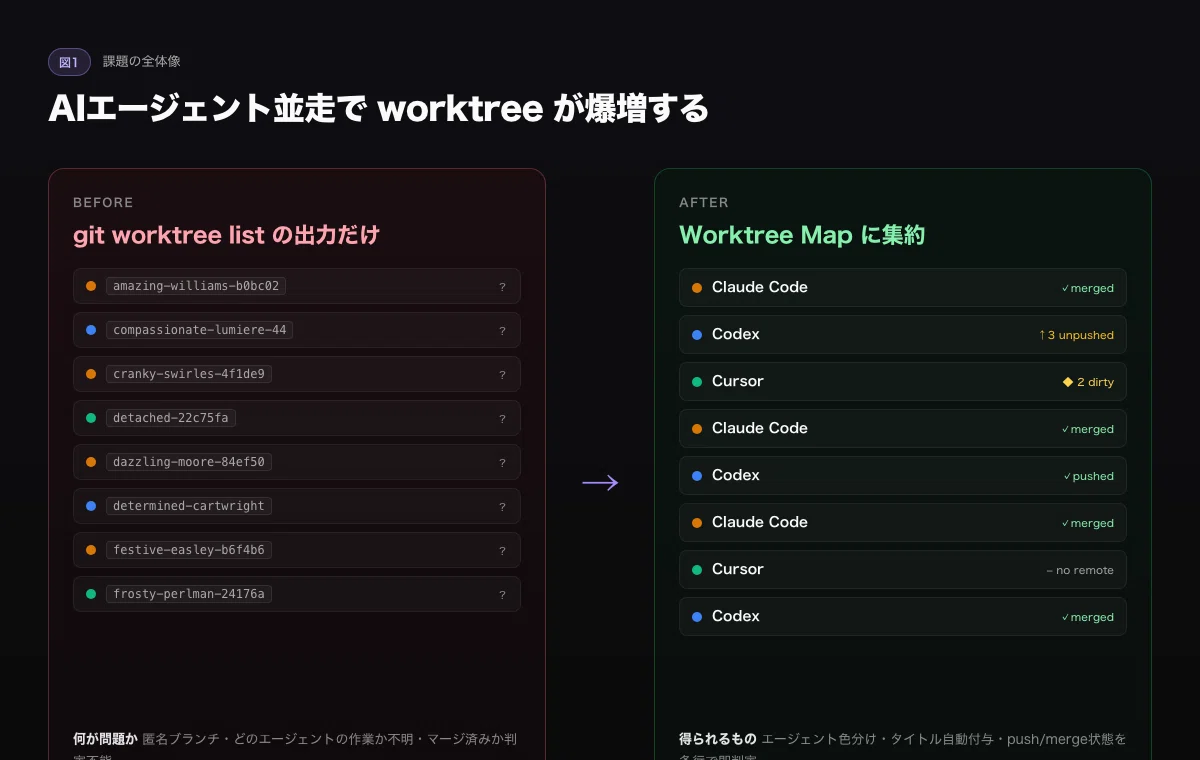Click the question mark on detached-22c75fa row
1200x760 pixels.
click(502, 419)
